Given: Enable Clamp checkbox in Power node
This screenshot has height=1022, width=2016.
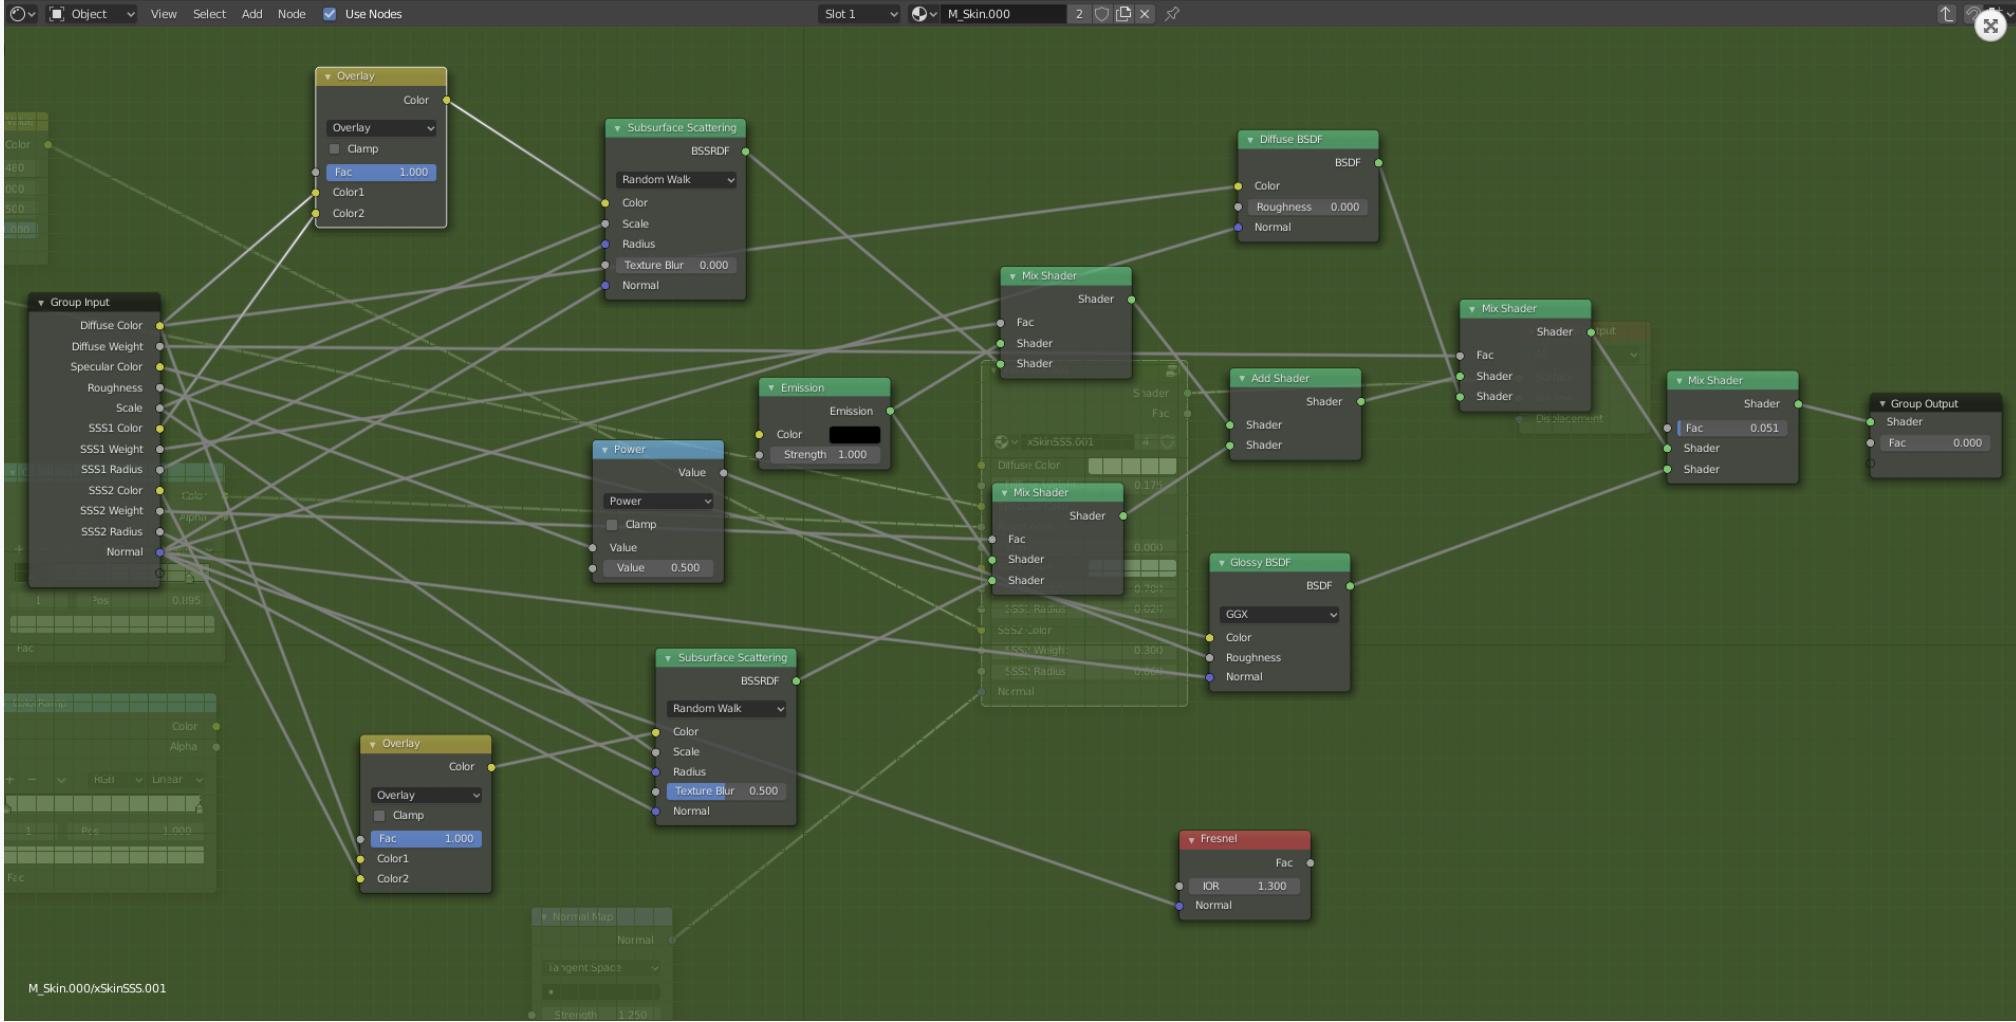Looking at the screenshot, I should [612, 525].
